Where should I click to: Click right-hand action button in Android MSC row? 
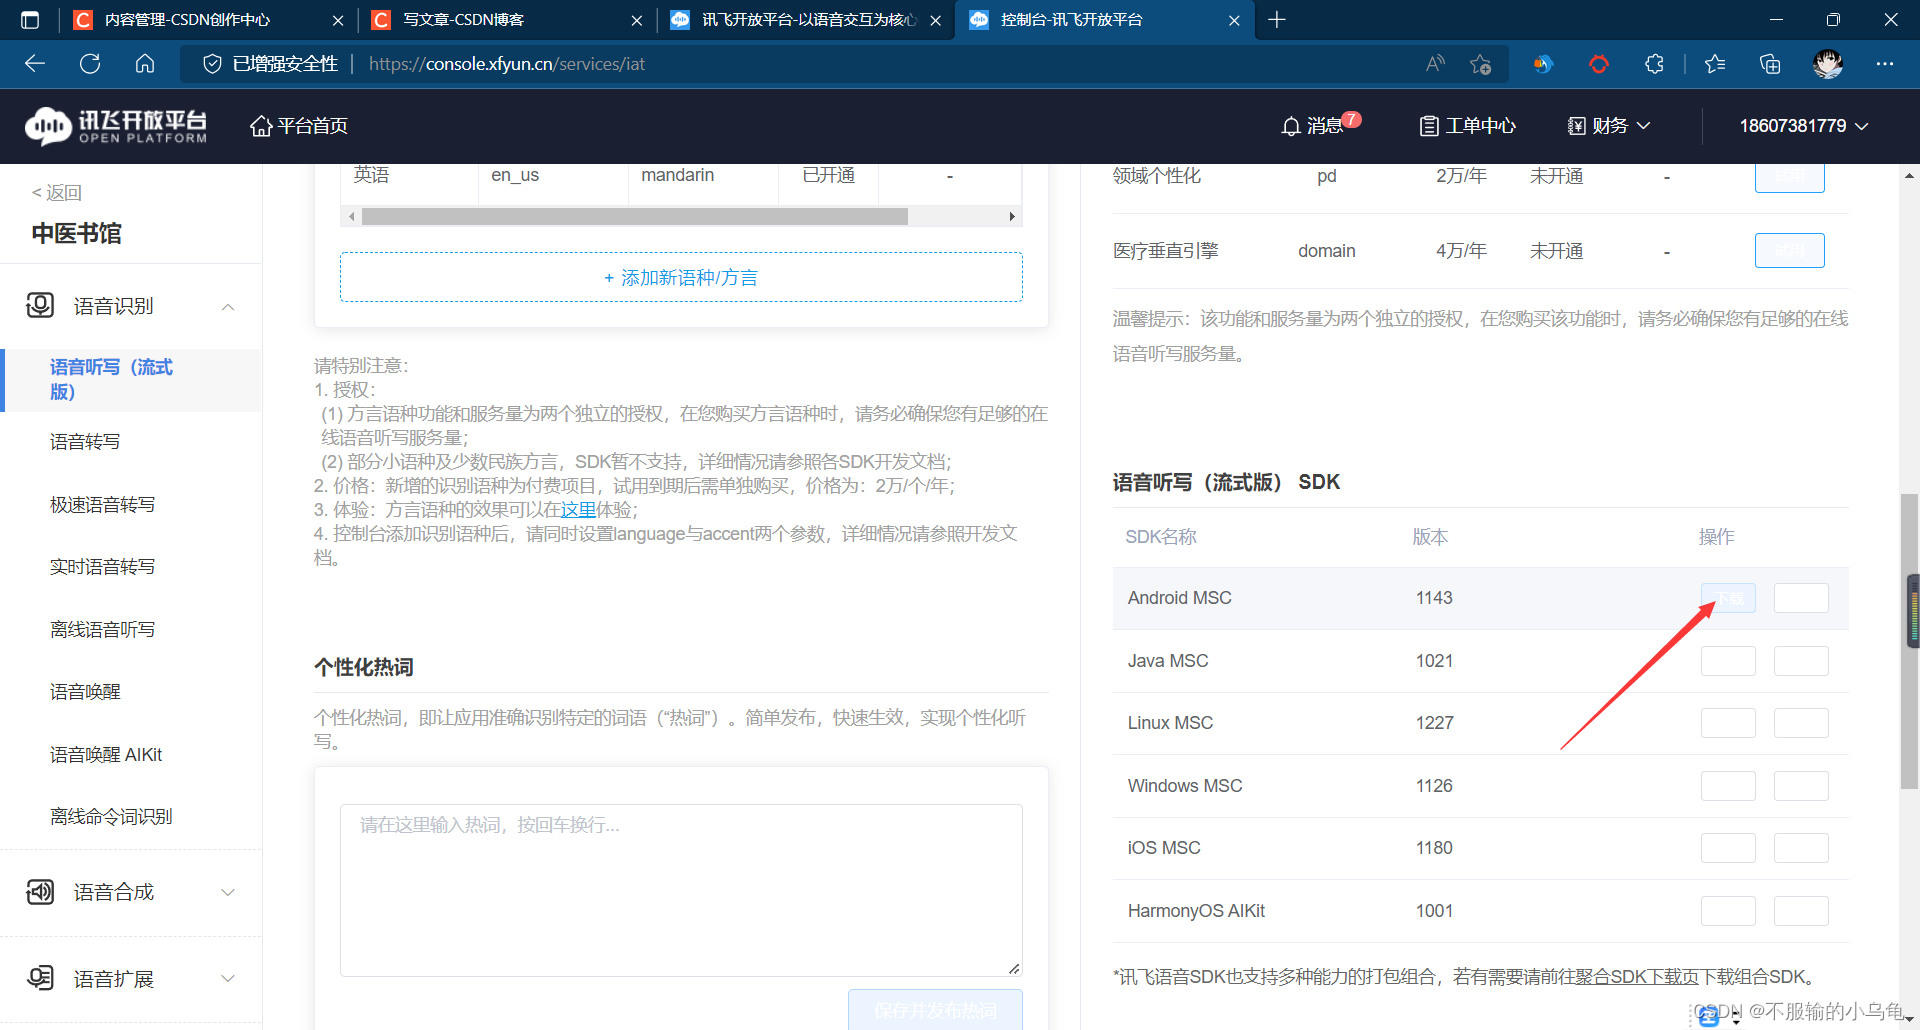pyautogui.click(x=1801, y=598)
